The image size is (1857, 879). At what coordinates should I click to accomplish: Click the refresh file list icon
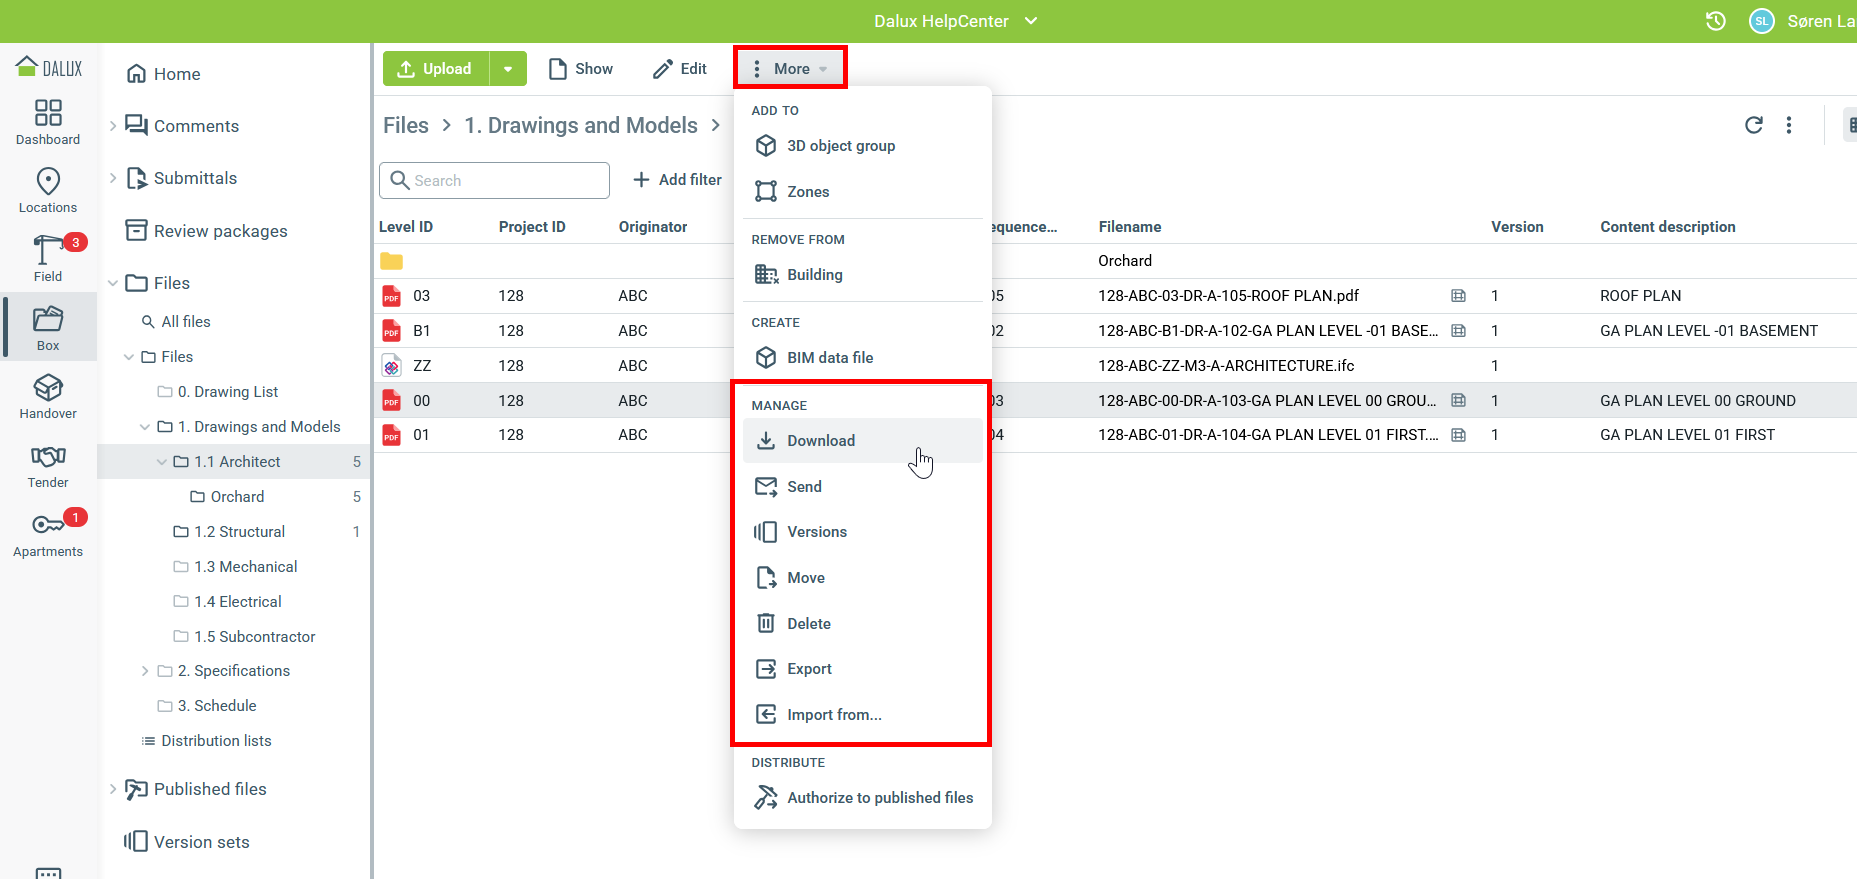[x=1753, y=125]
